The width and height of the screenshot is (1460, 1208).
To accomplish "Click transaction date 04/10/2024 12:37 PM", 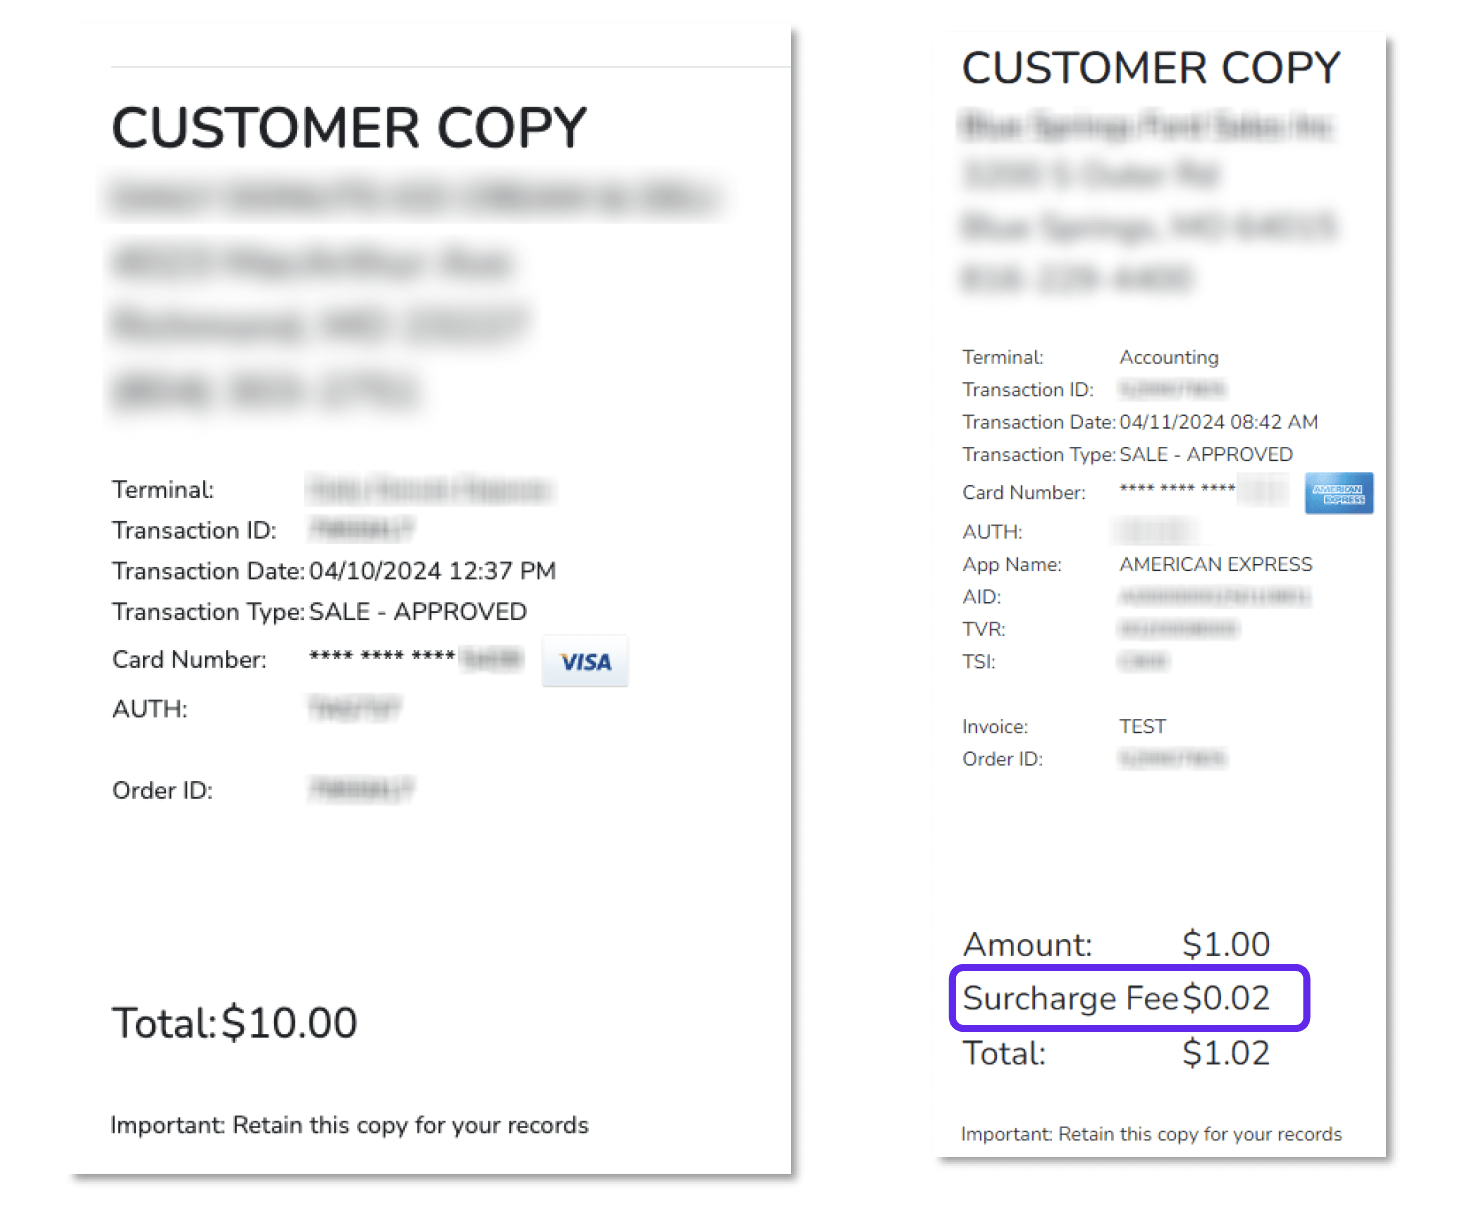I will [432, 571].
